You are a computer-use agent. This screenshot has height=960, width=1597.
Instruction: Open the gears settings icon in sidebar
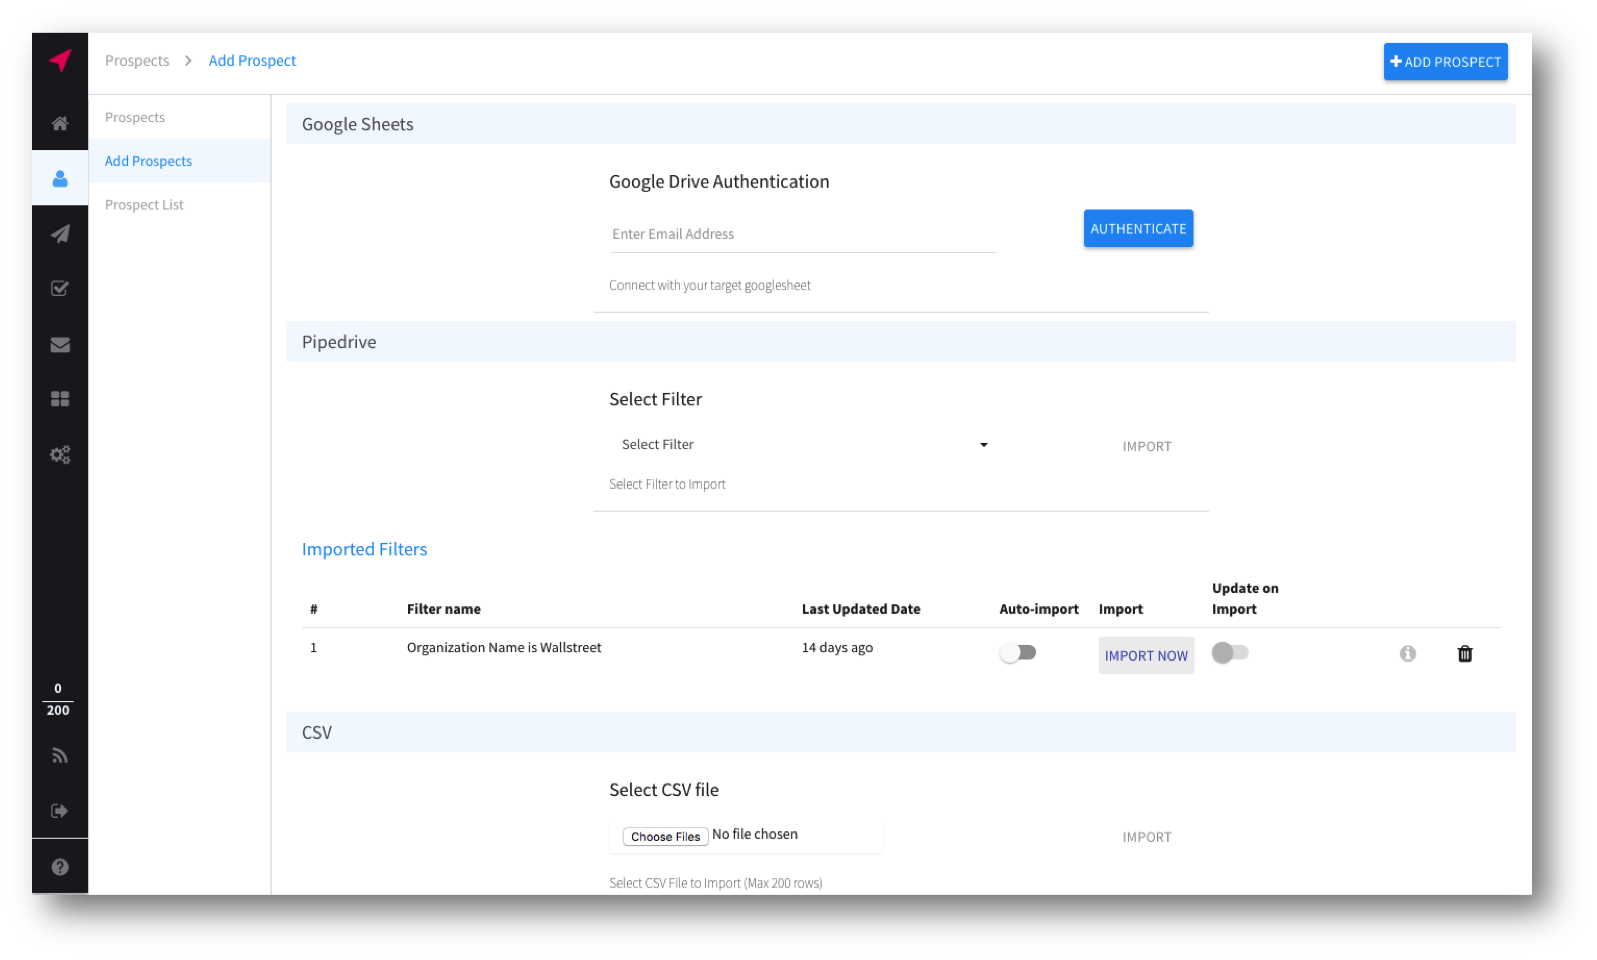point(60,455)
